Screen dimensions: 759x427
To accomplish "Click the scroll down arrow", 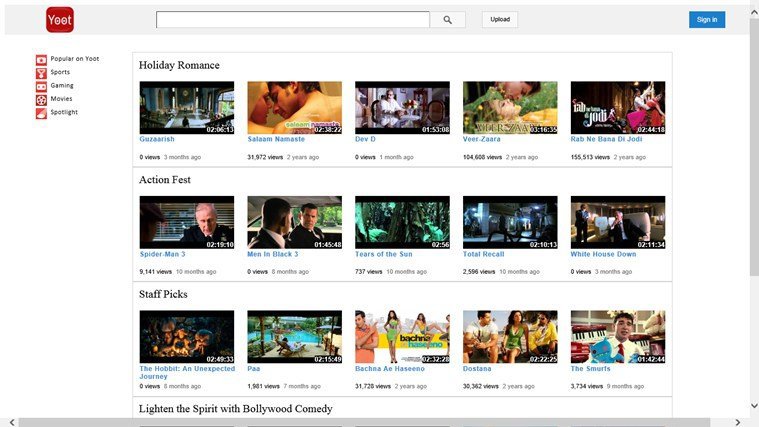I will pyautogui.click(x=754, y=406).
